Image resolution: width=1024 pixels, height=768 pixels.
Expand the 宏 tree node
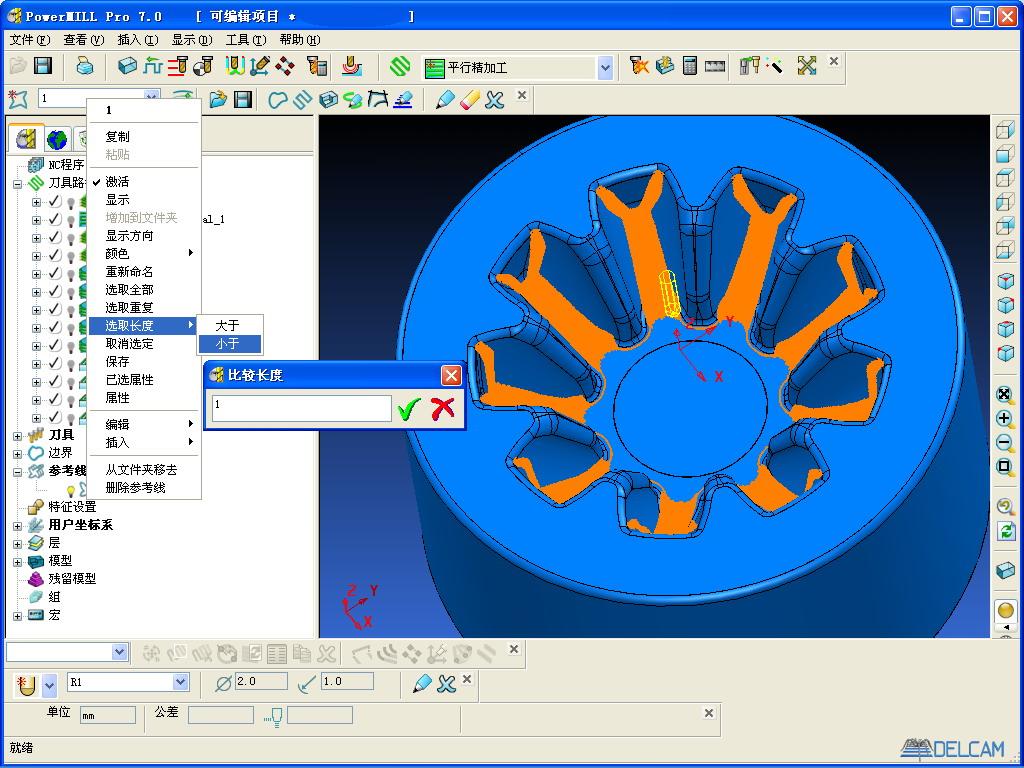tap(18, 616)
